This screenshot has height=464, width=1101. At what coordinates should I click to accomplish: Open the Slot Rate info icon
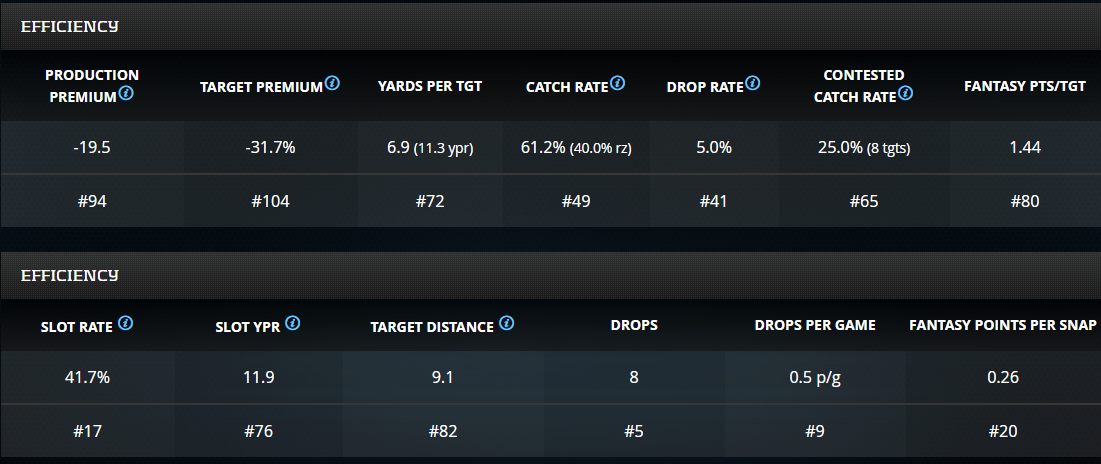click(126, 324)
